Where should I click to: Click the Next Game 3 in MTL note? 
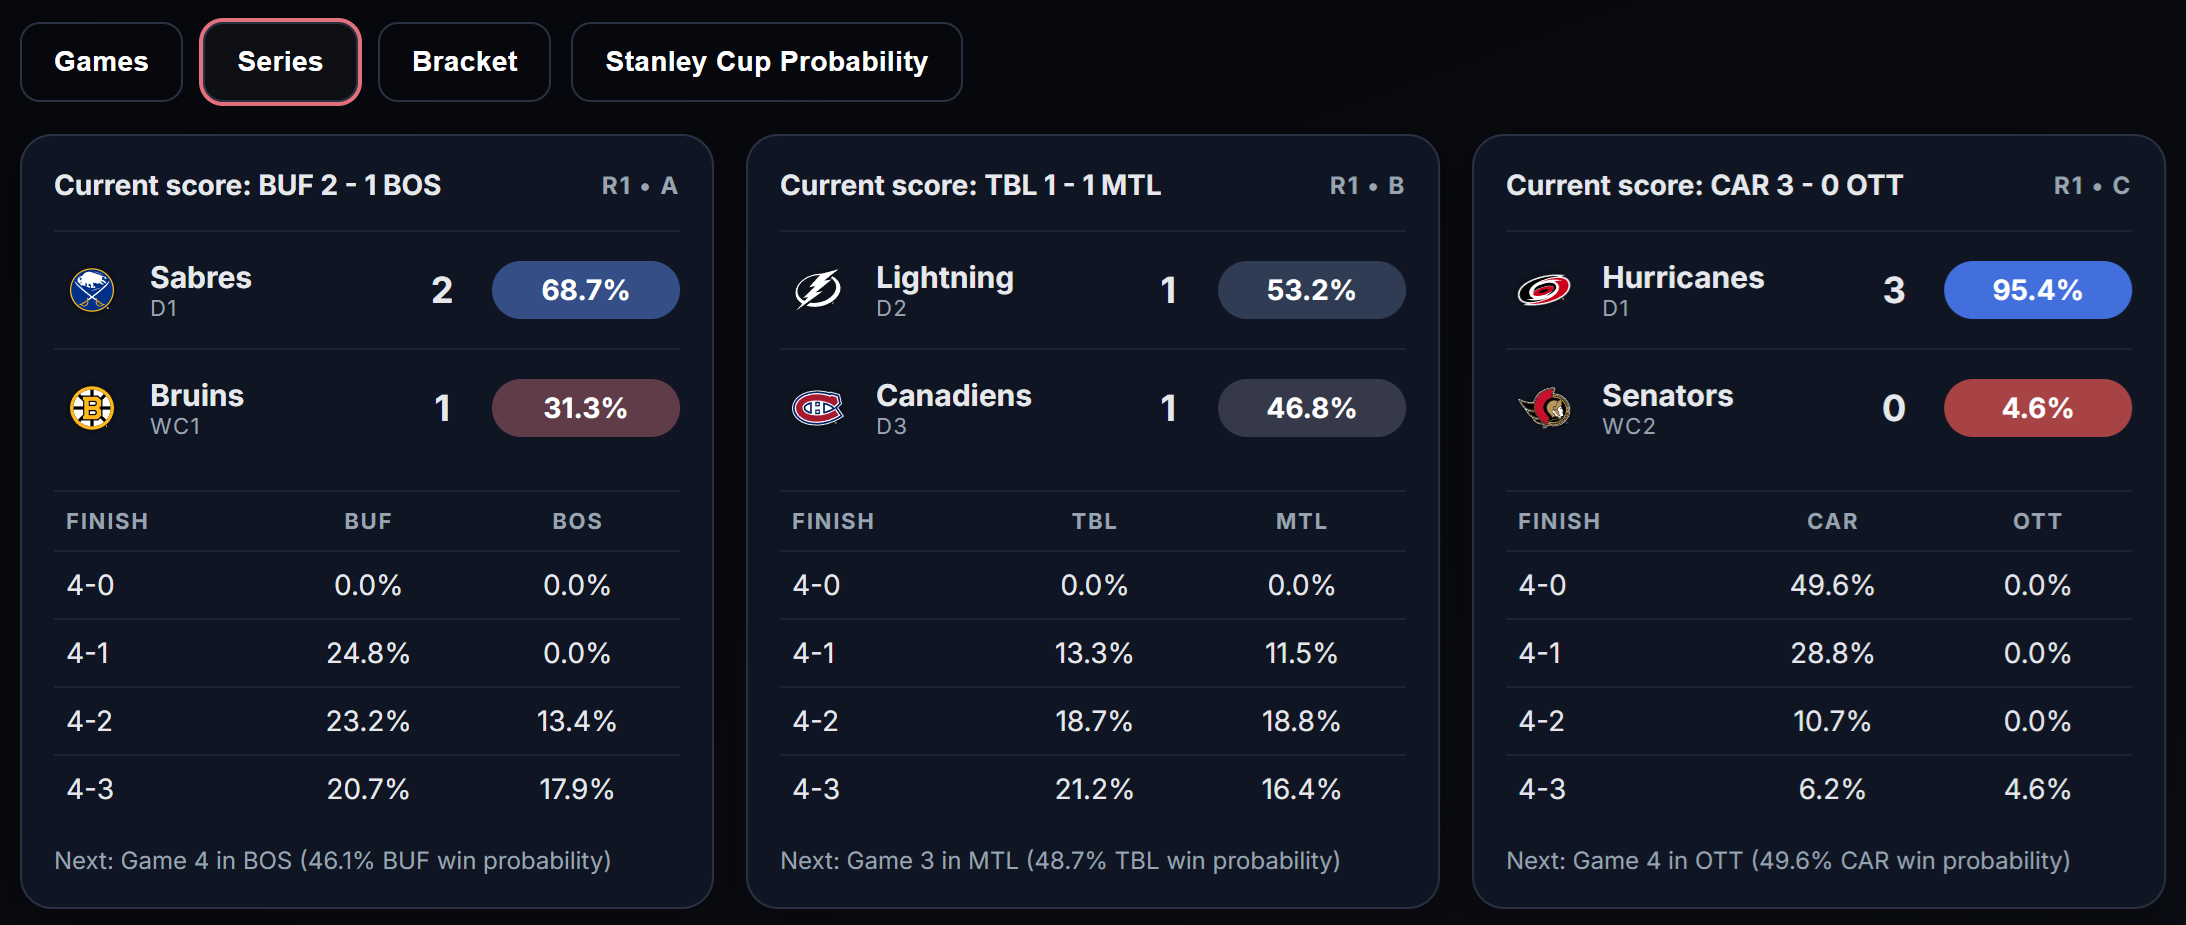pyautogui.click(x=1060, y=861)
